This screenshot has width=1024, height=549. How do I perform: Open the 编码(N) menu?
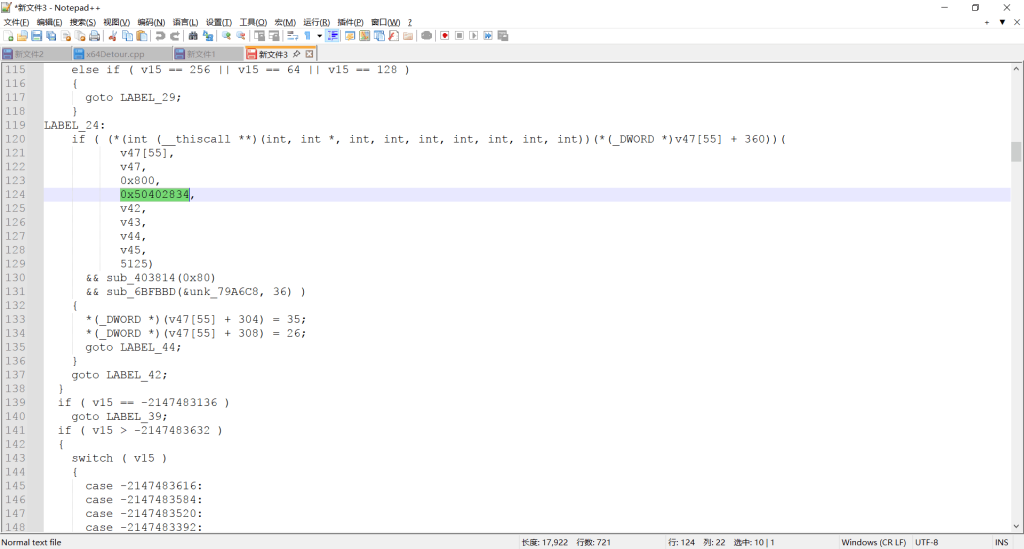pyautogui.click(x=151, y=22)
